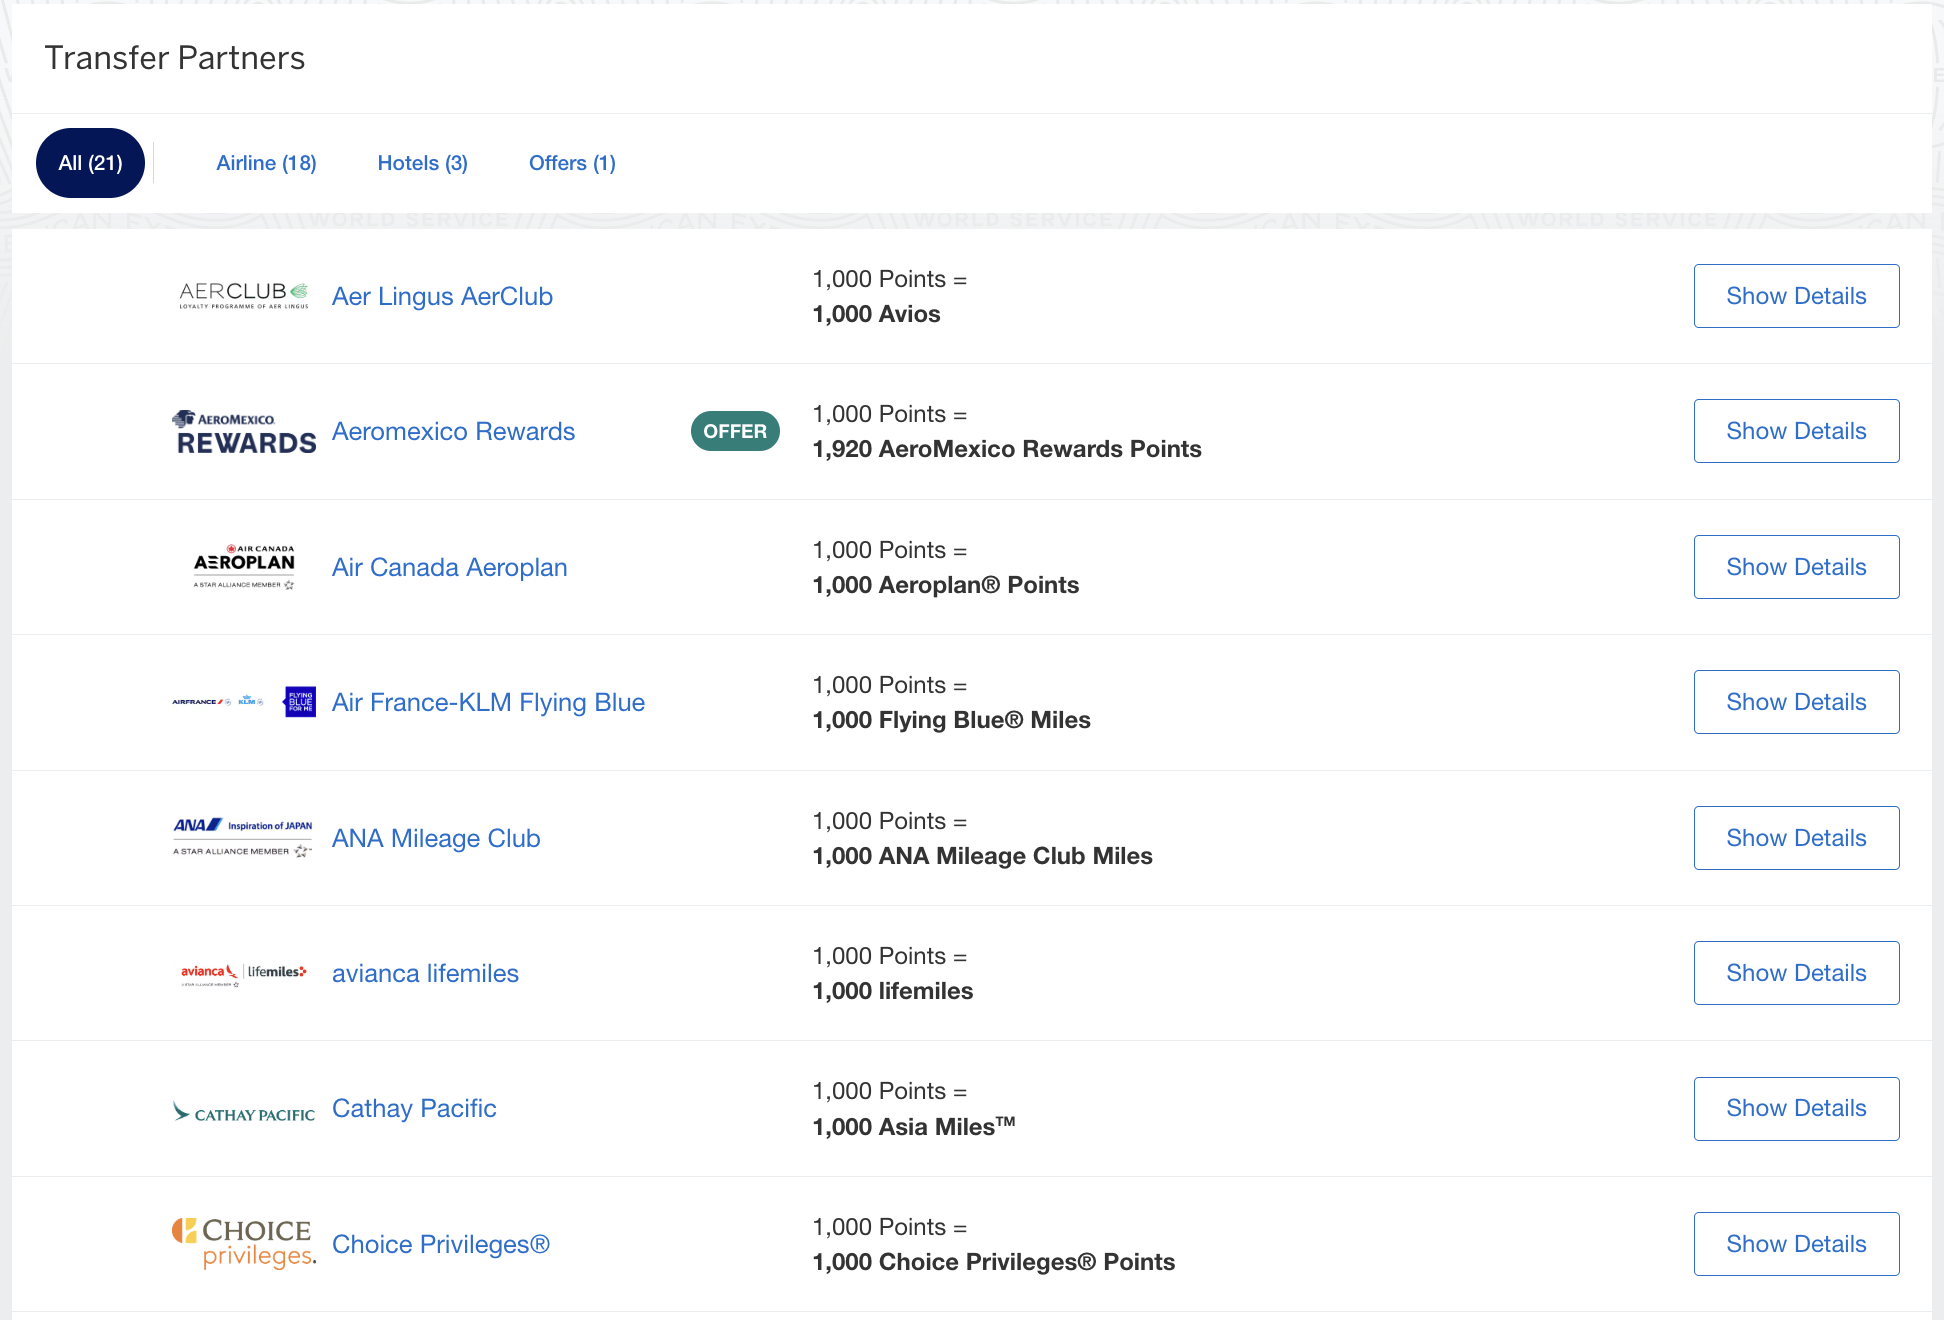Switch to the Airline partners tab
Image resolution: width=1944 pixels, height=1320 pixels.
click(x=266, y=162)
